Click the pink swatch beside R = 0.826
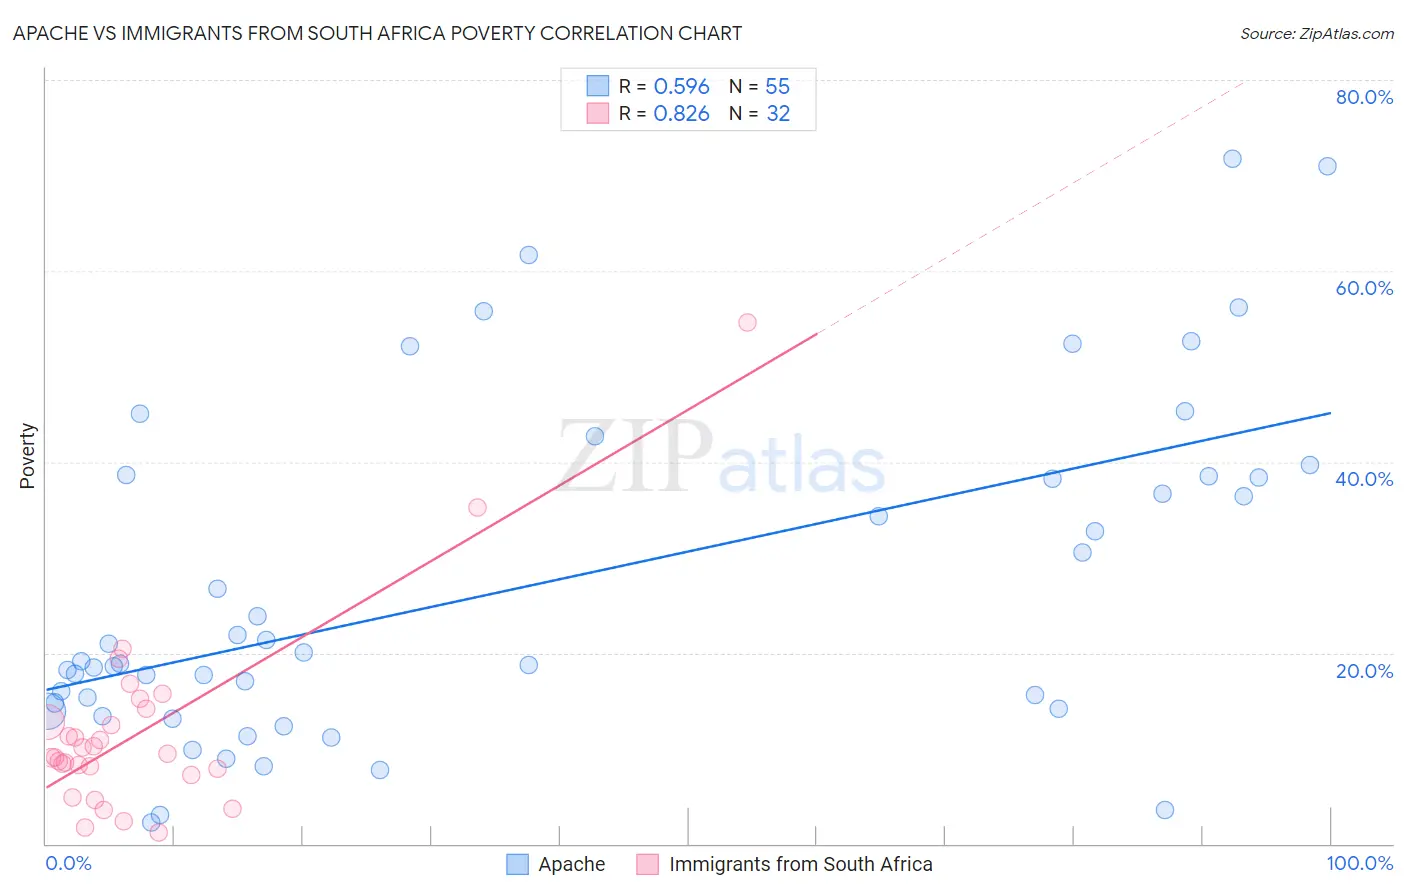Viewport: 1406px width, 892px height. click(598, 113)
